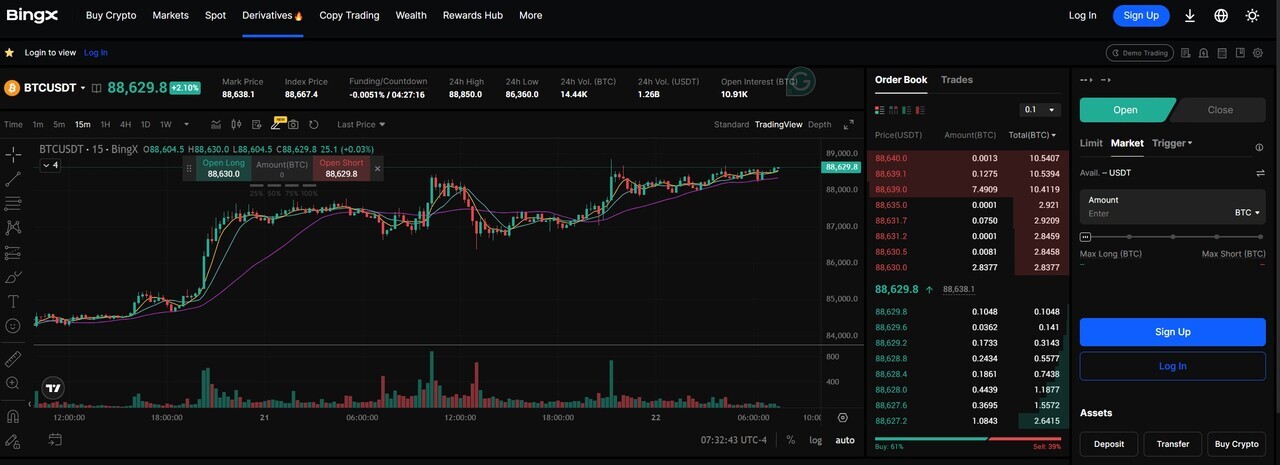Image resolution: width=1280 pixels, height=465 pixels.
Task: Select the 4H timeframe
Action: pyautogui.click(x=125, y=125)
